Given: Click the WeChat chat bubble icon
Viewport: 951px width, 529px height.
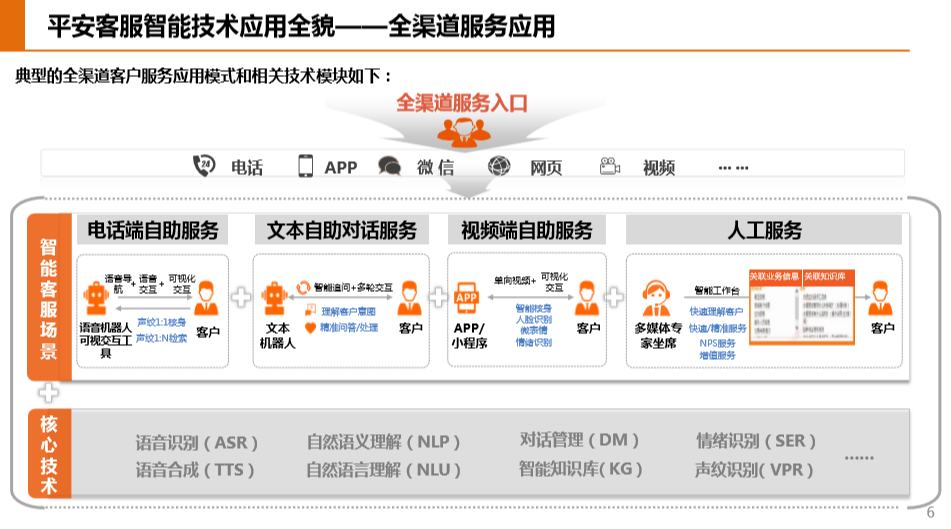Looking at the screenshot, I should pos(390,167).
